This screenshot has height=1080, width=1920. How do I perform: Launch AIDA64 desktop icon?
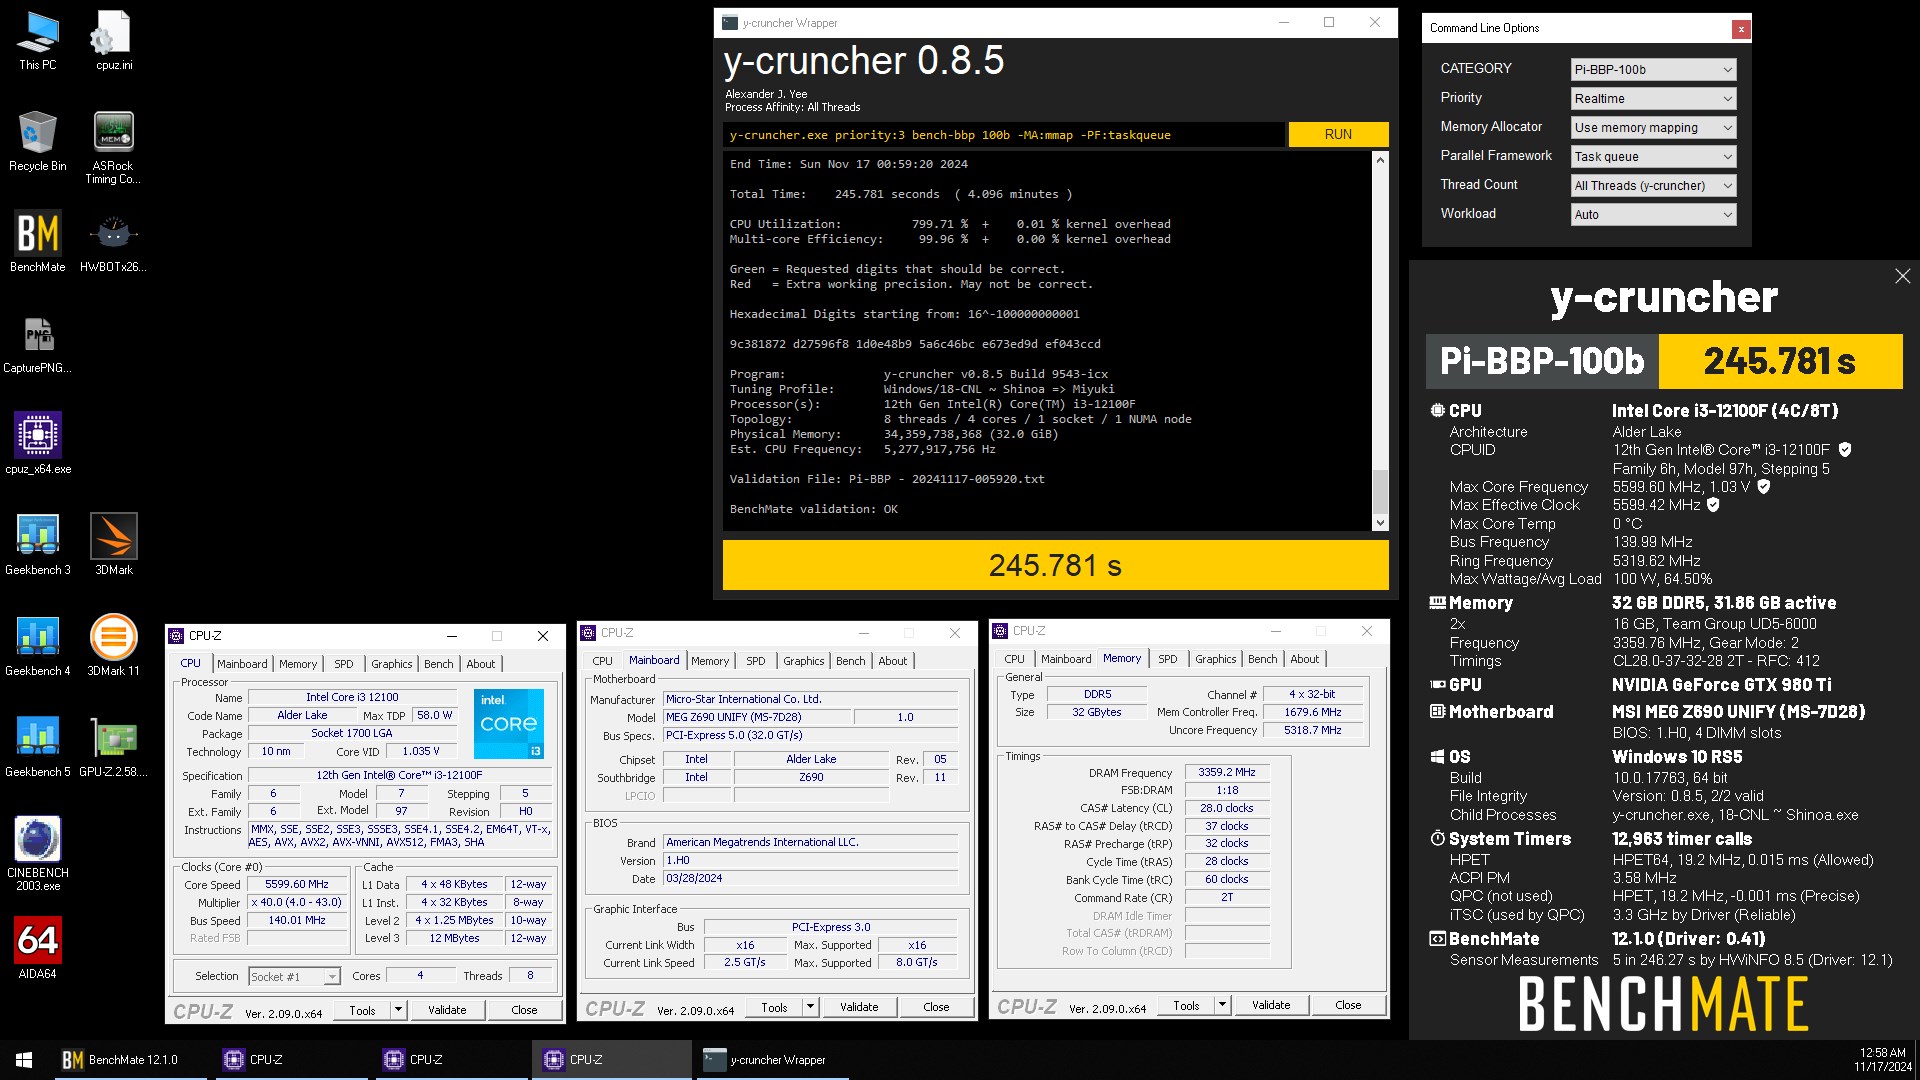38,949
